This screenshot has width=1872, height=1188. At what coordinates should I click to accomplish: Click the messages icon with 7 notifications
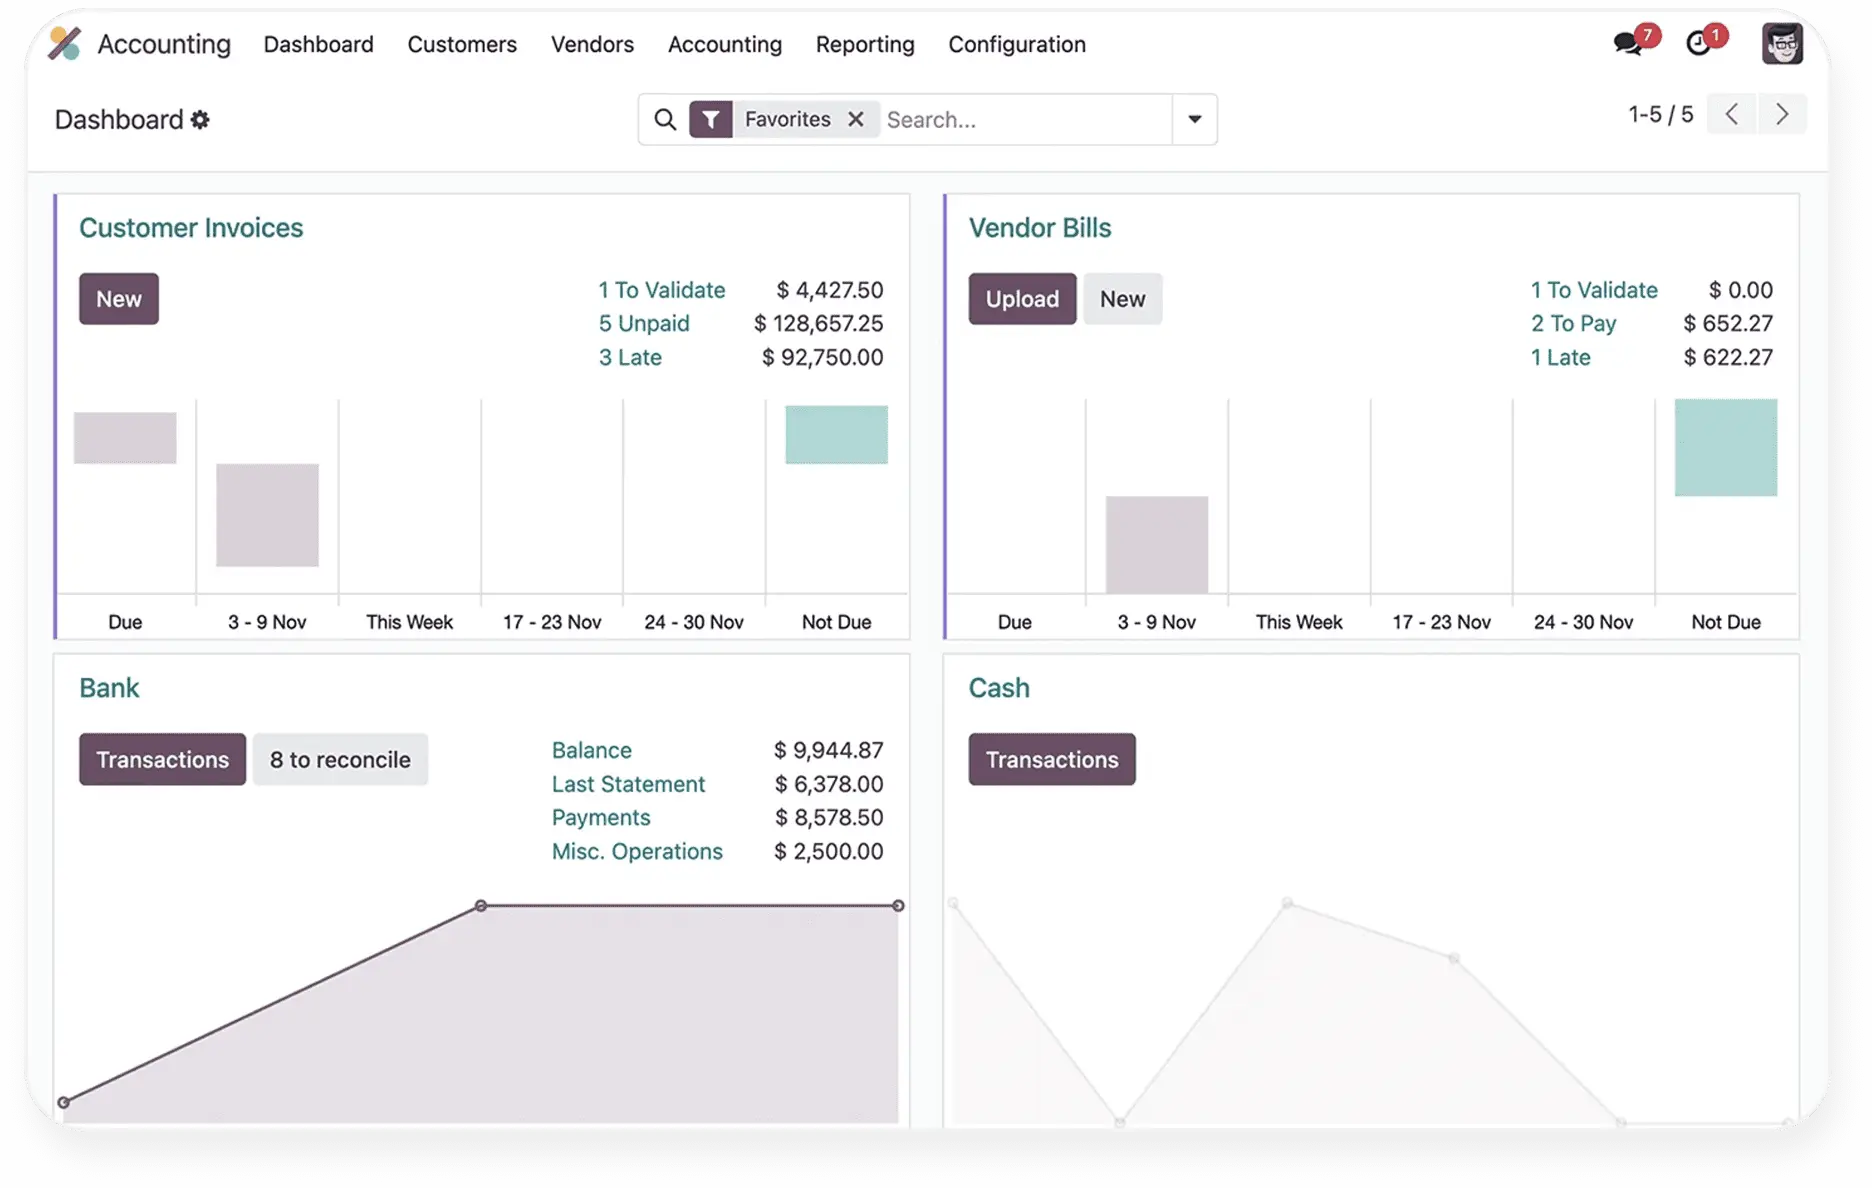pos(1627,44)
